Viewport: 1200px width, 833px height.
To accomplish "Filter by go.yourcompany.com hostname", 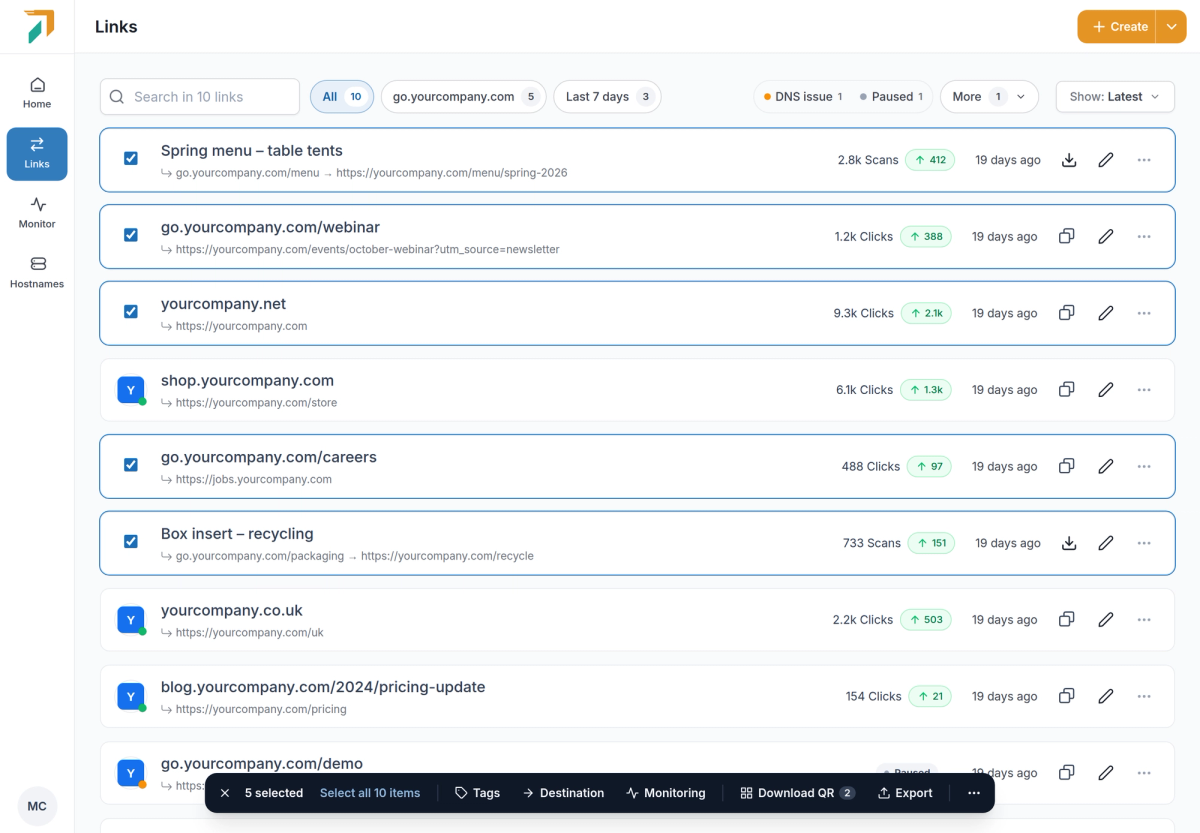I will 464,97.
